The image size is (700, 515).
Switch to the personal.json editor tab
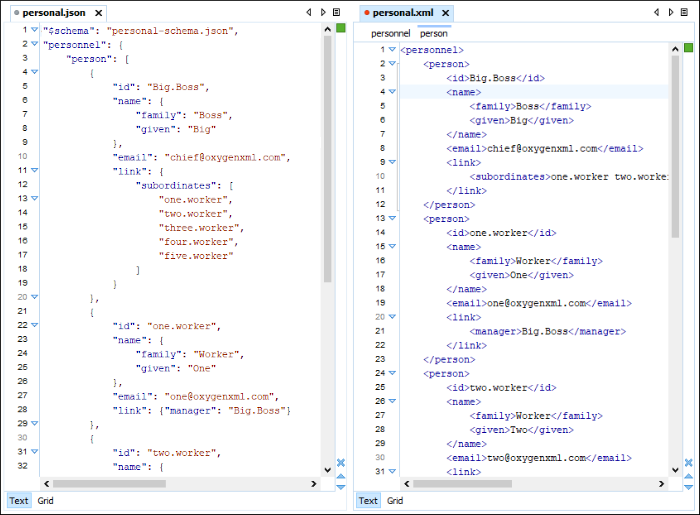point(56,14)
